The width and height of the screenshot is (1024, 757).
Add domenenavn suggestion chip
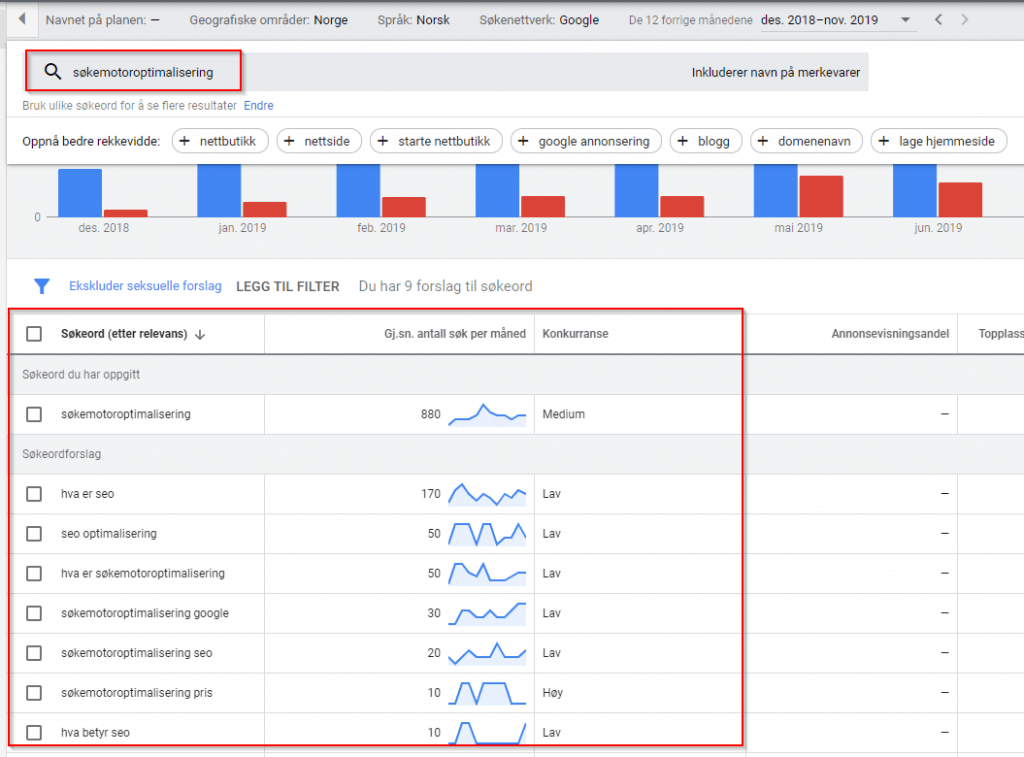(806, 141)
